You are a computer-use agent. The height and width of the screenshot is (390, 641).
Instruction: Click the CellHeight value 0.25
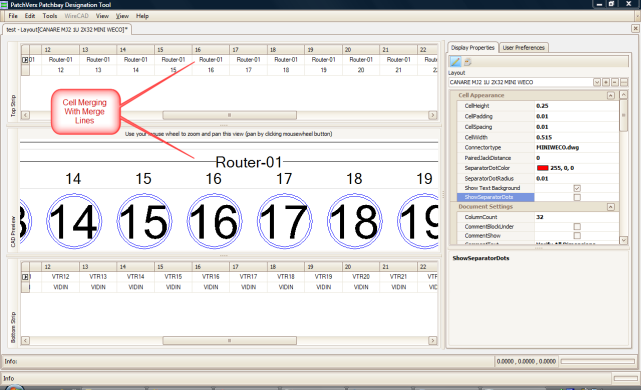pyautogui.click(x=542, y=106)
